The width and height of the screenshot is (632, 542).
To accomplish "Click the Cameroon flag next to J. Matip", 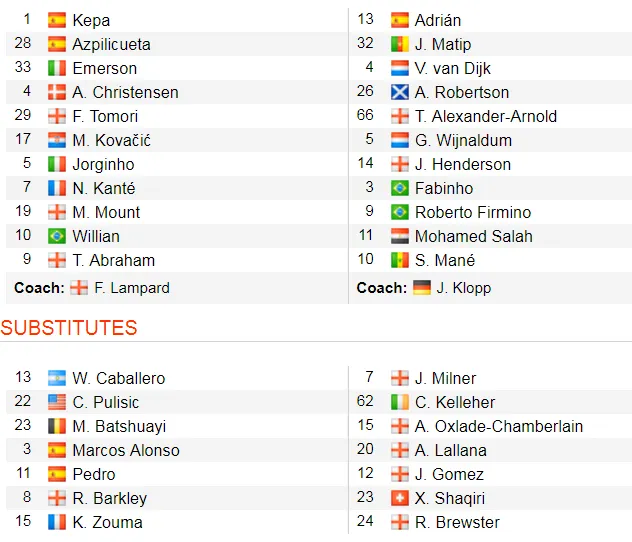I will [399, 44].
